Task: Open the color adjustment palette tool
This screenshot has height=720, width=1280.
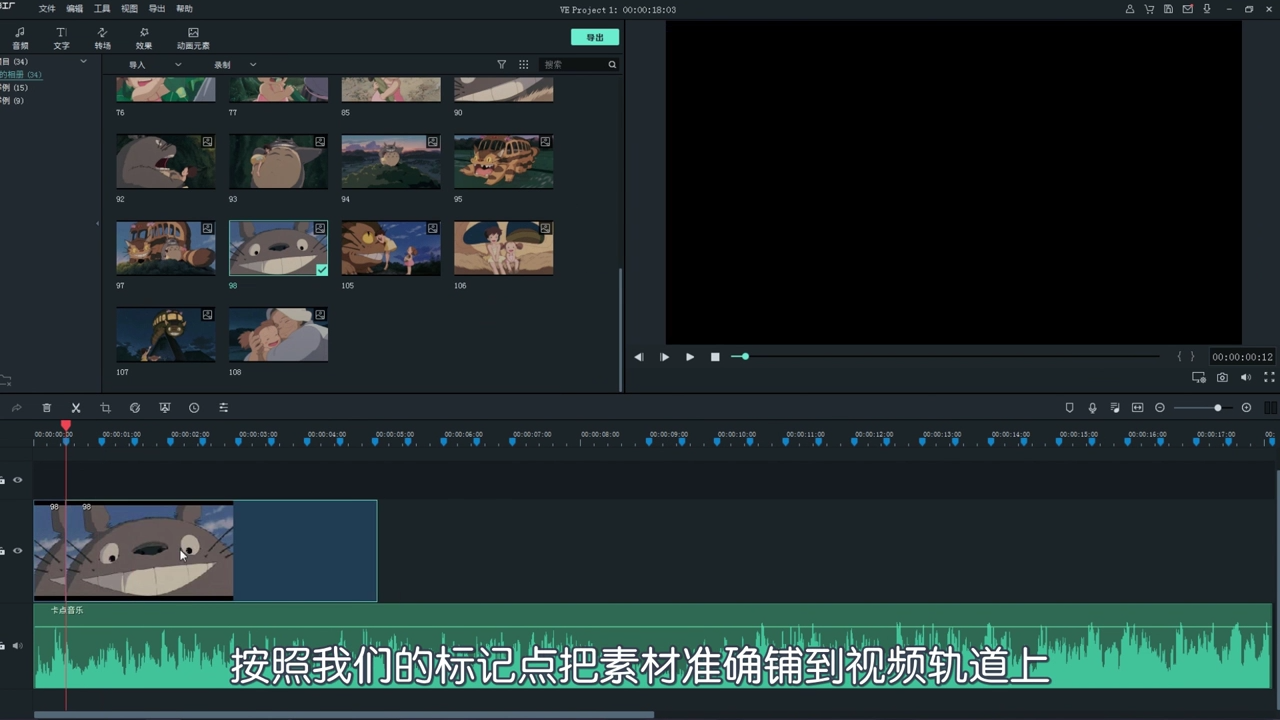Action: tap(134, 408)
